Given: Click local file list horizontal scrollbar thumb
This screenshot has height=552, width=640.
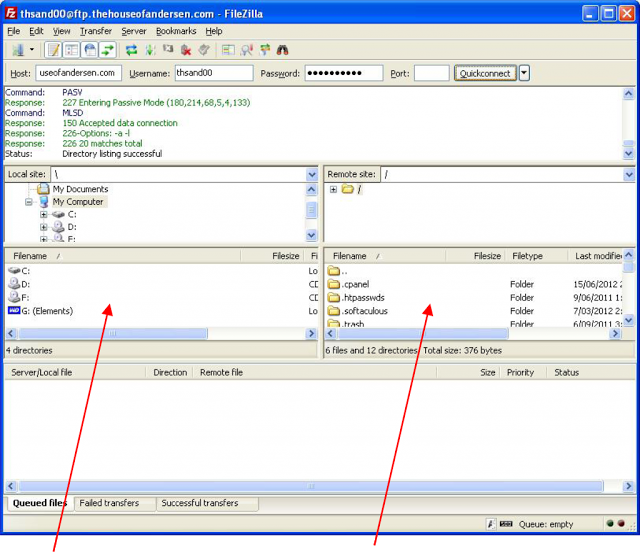Looking at the screenshot, I should pos(113,334).
